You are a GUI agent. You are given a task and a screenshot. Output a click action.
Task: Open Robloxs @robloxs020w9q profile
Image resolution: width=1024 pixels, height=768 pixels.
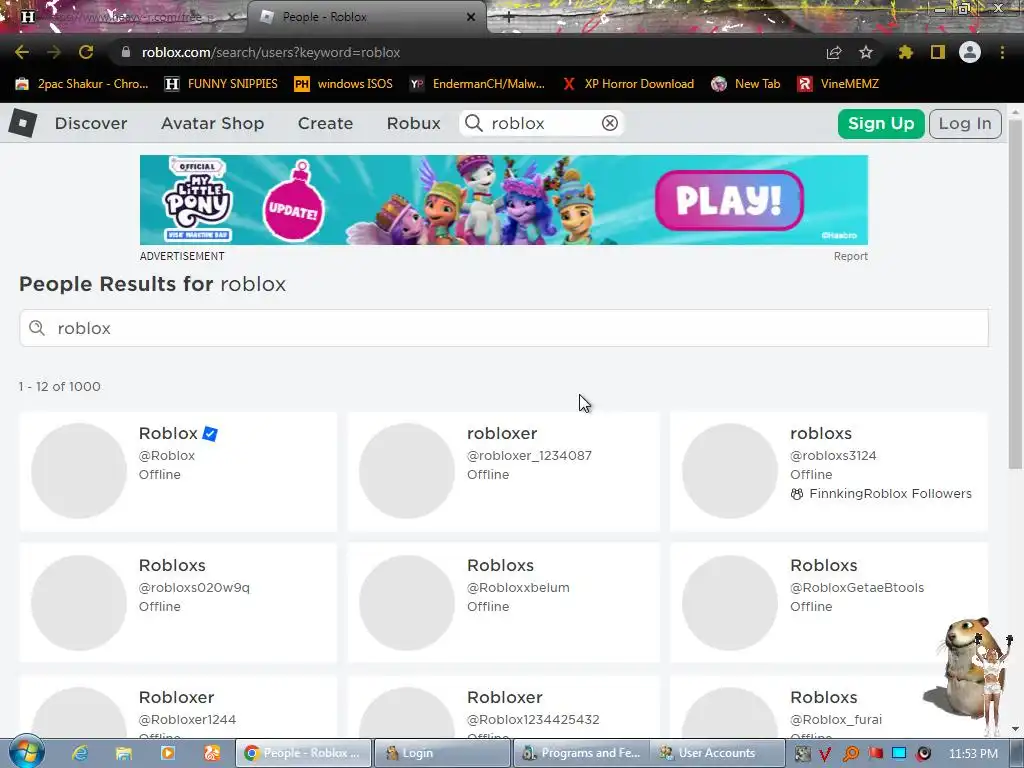(x=178, y=603)
